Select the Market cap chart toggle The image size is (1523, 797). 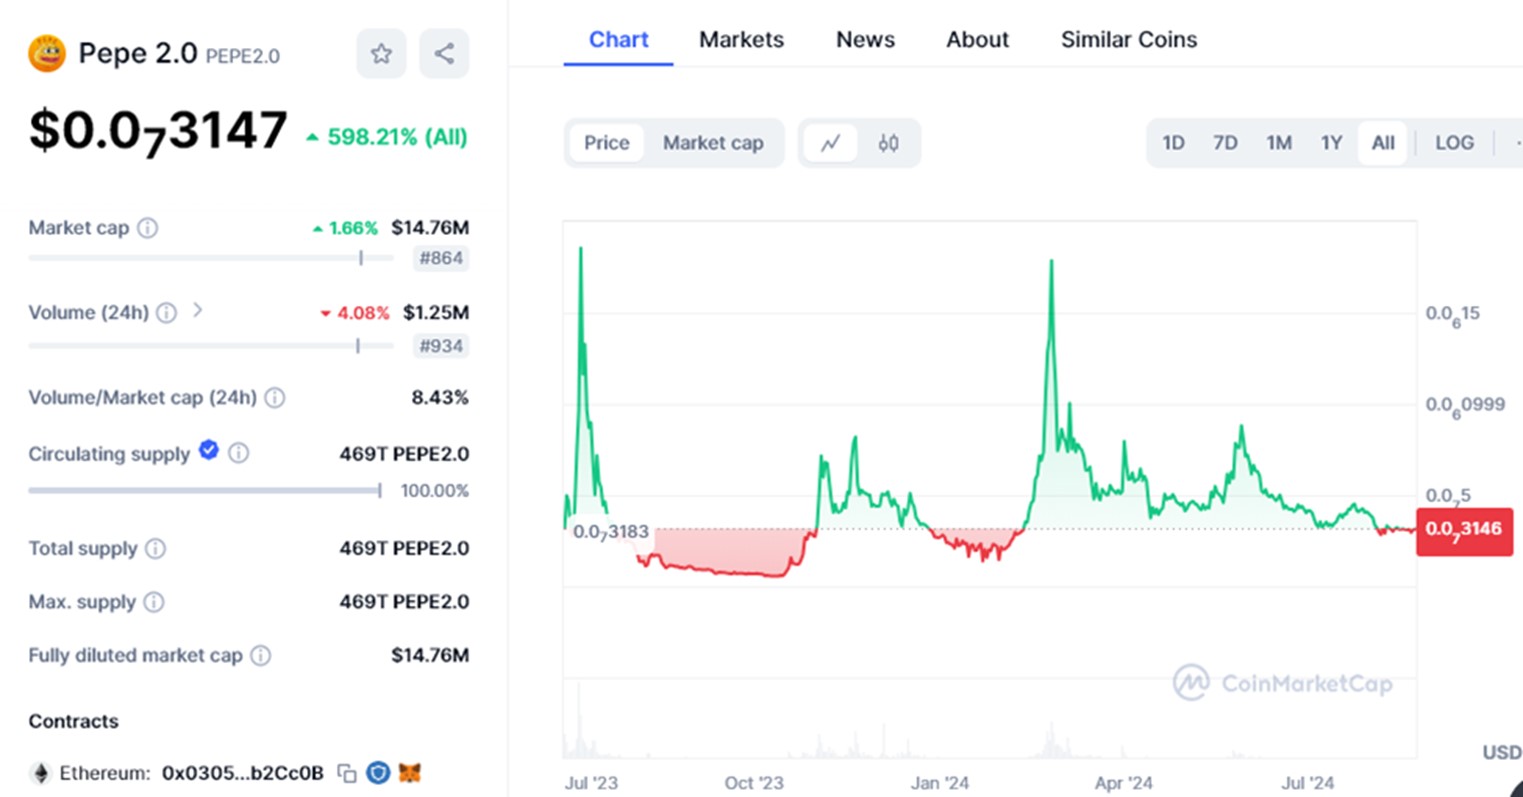tap(713, 143)
